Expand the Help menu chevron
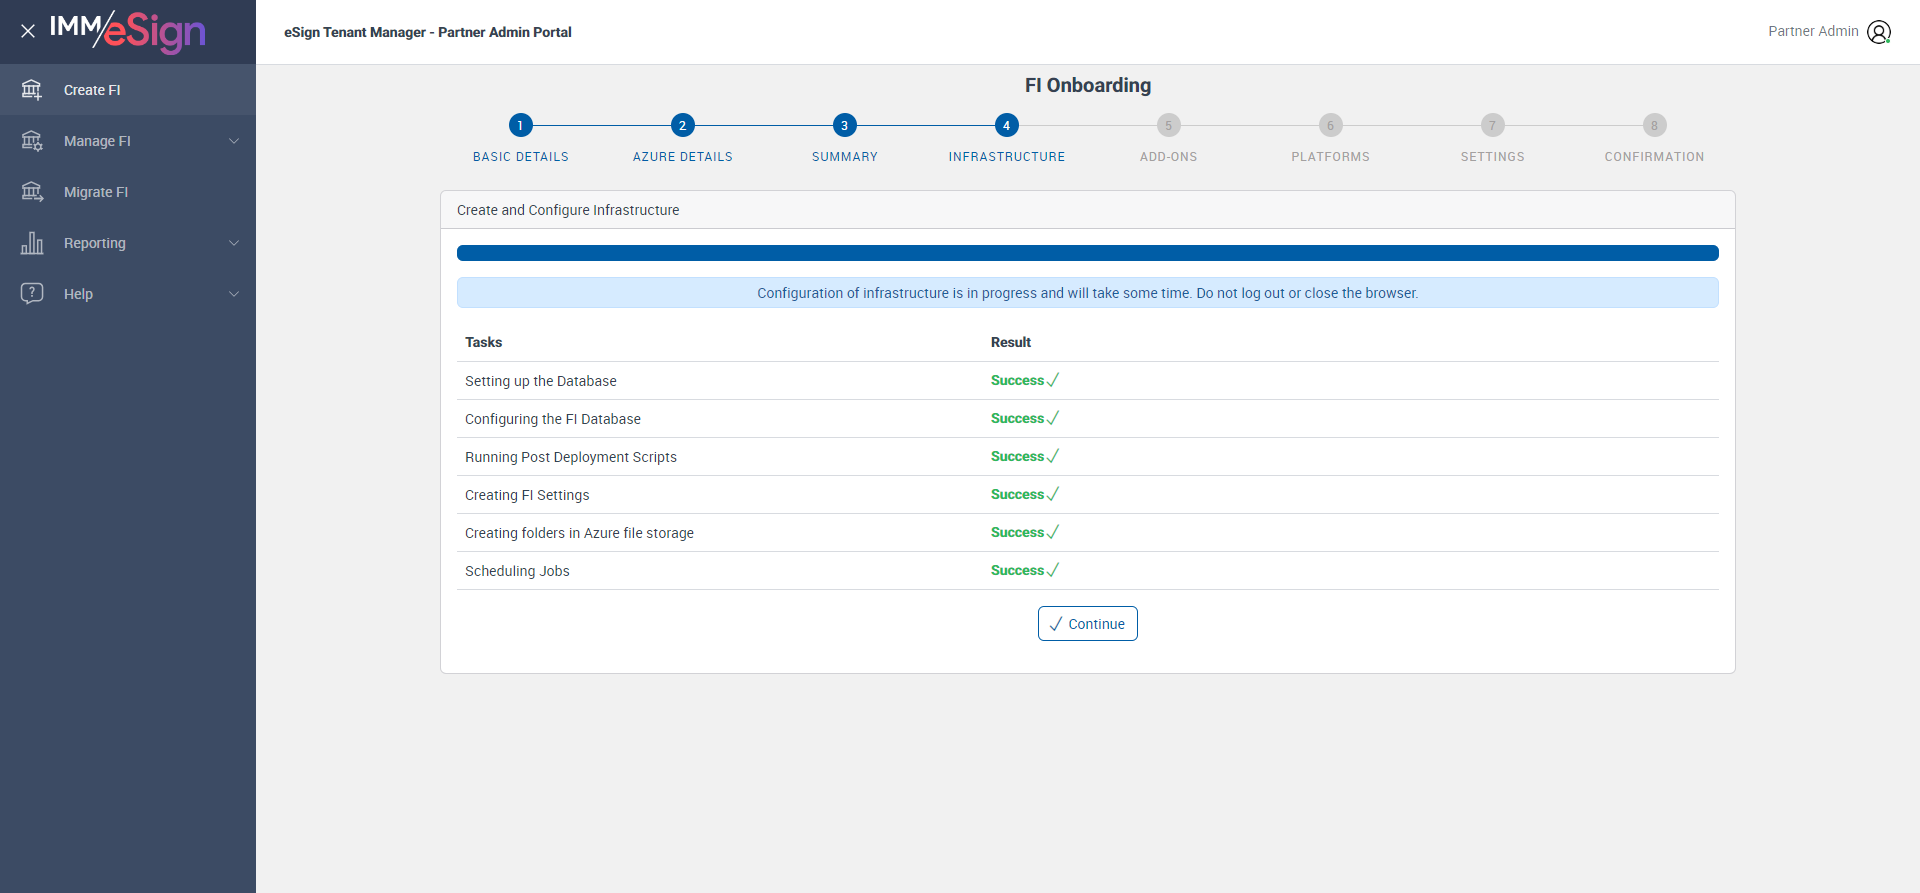 234,294
